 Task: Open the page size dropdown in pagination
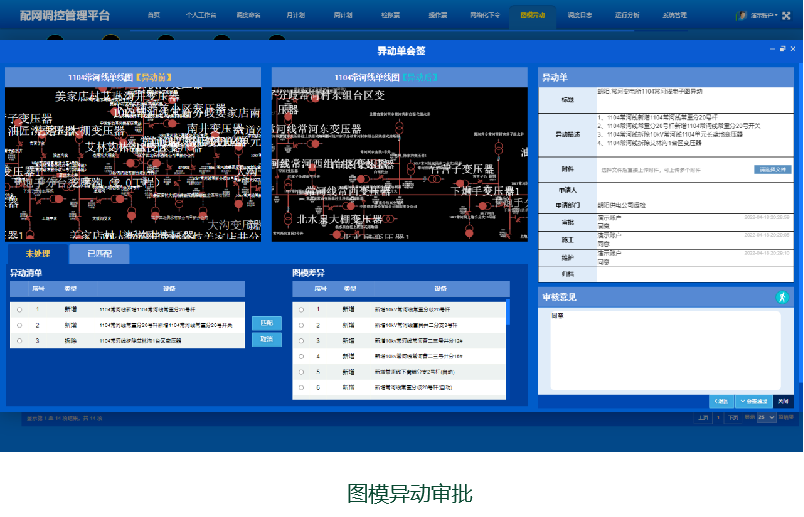pos(765,416)
